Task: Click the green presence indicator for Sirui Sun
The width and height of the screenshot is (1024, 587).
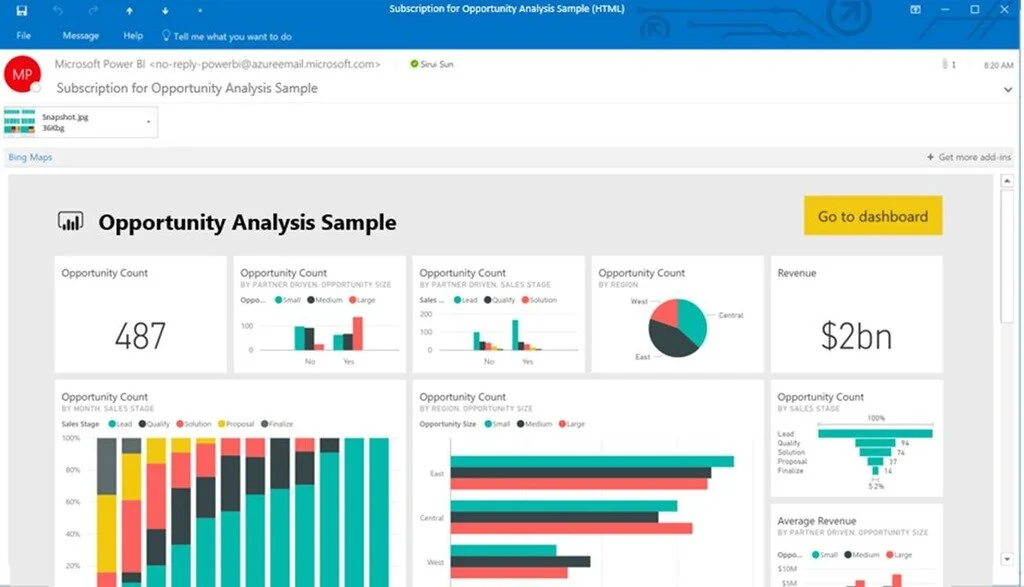Action: (414, 64)
